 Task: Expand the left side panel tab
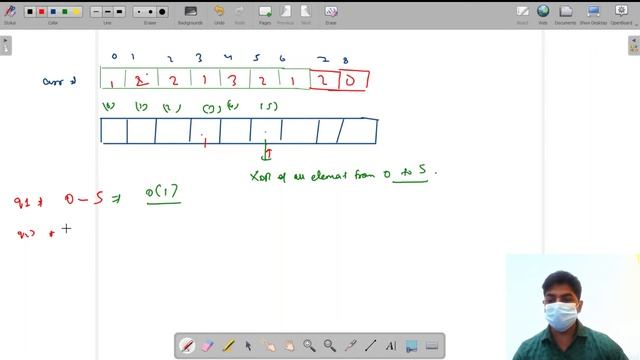(x=6, y=45)
